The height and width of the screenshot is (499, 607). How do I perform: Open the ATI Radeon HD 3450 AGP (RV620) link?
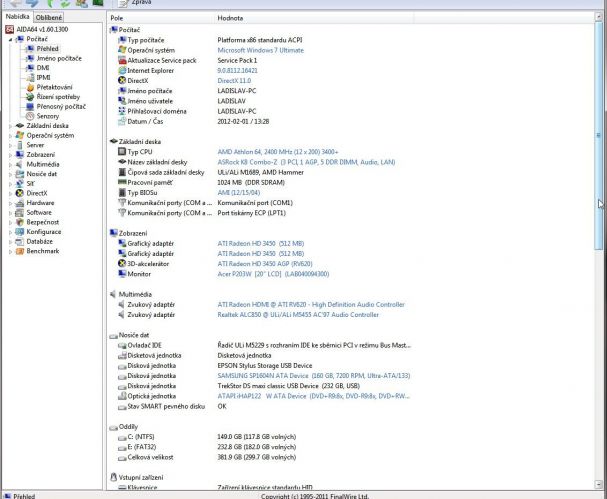pos(265,264)
